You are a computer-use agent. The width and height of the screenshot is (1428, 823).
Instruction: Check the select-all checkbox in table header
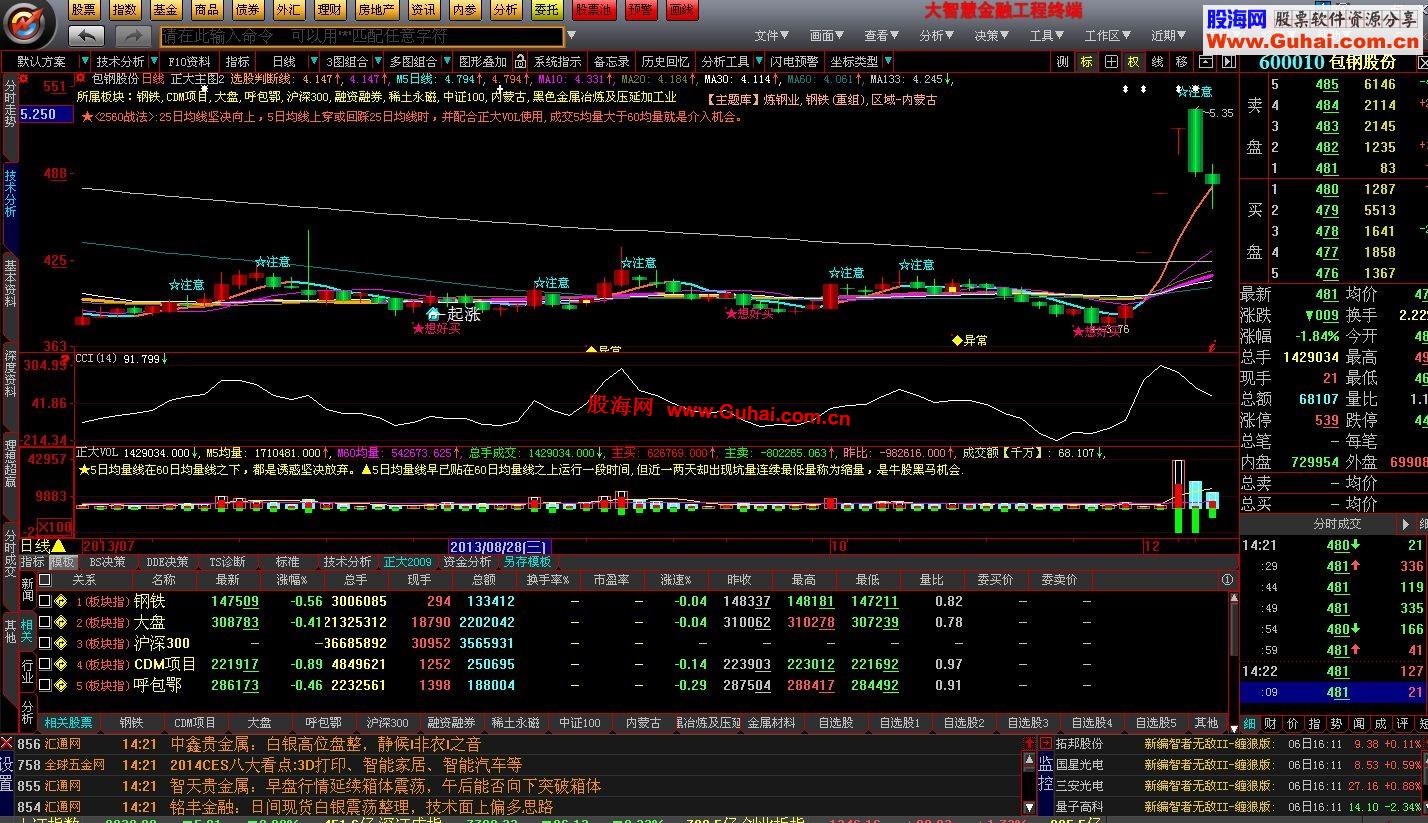tap(44, 580)
